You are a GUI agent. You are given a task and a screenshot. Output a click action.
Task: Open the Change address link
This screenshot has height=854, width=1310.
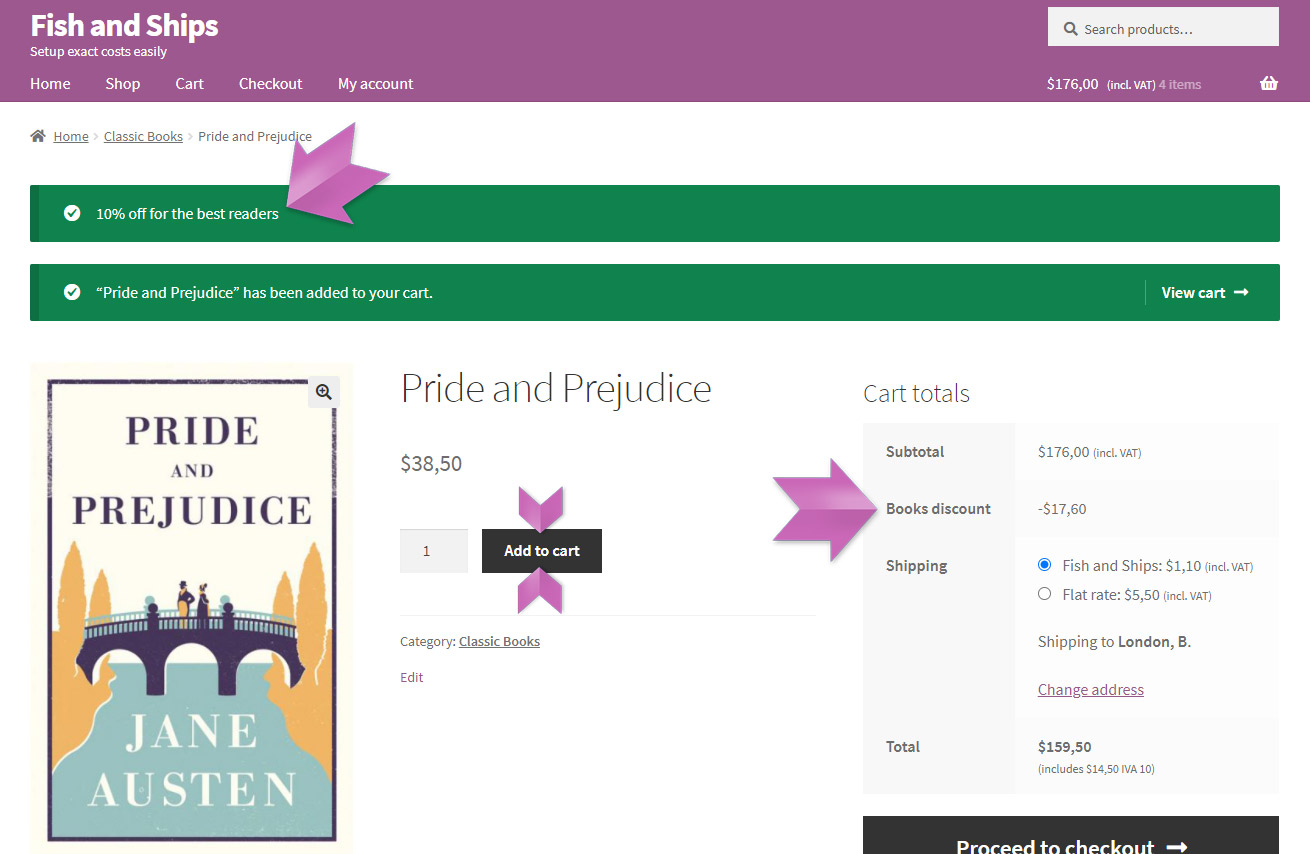[1090, 689]
